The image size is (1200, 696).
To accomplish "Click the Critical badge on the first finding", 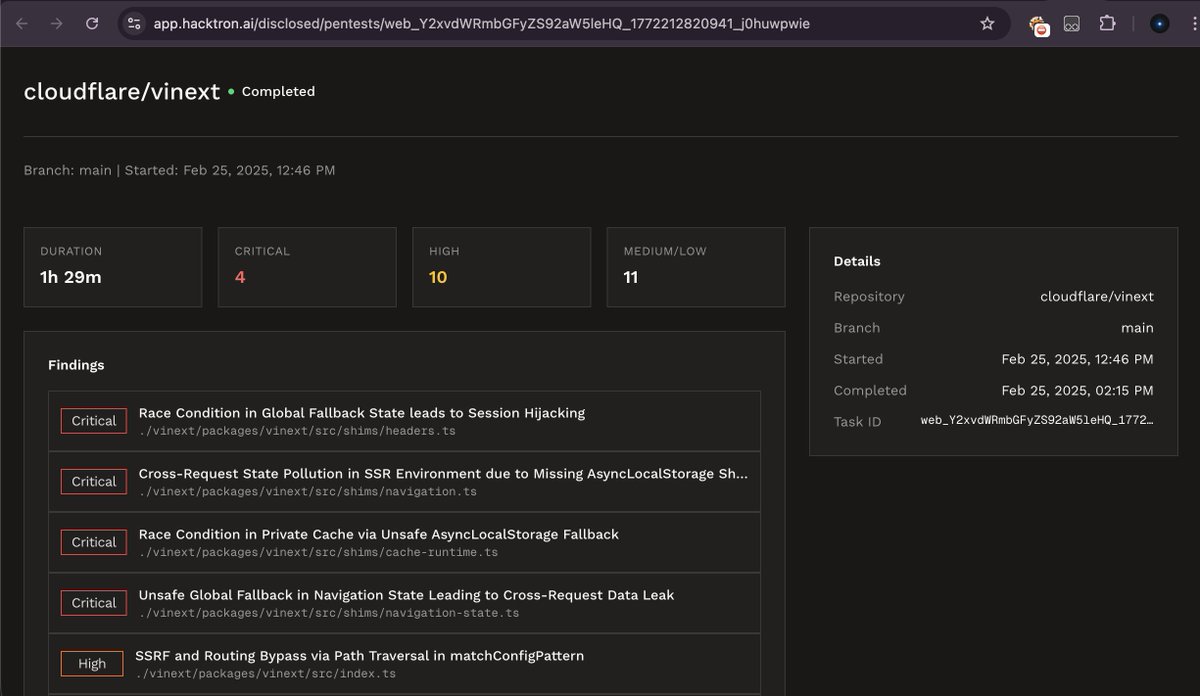I will (x=92, y=420).
